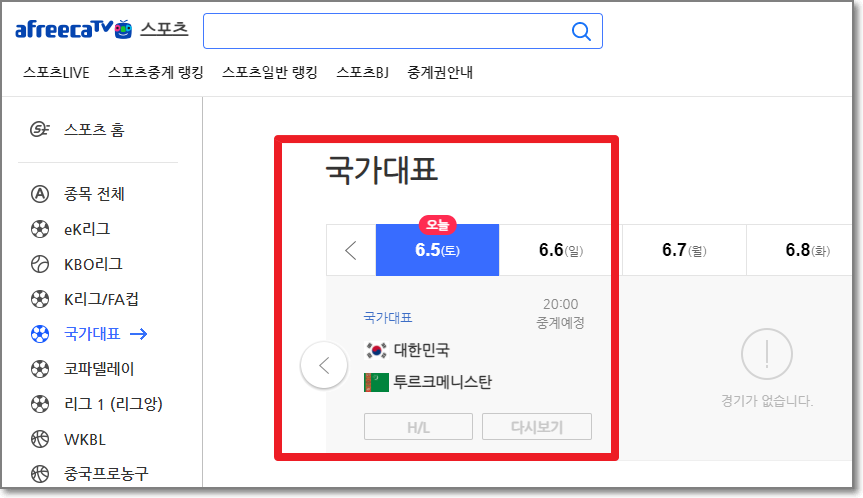Click the 국가대표 page heading
This screenshot has width=863, height=498.
(x=381, y=169)
